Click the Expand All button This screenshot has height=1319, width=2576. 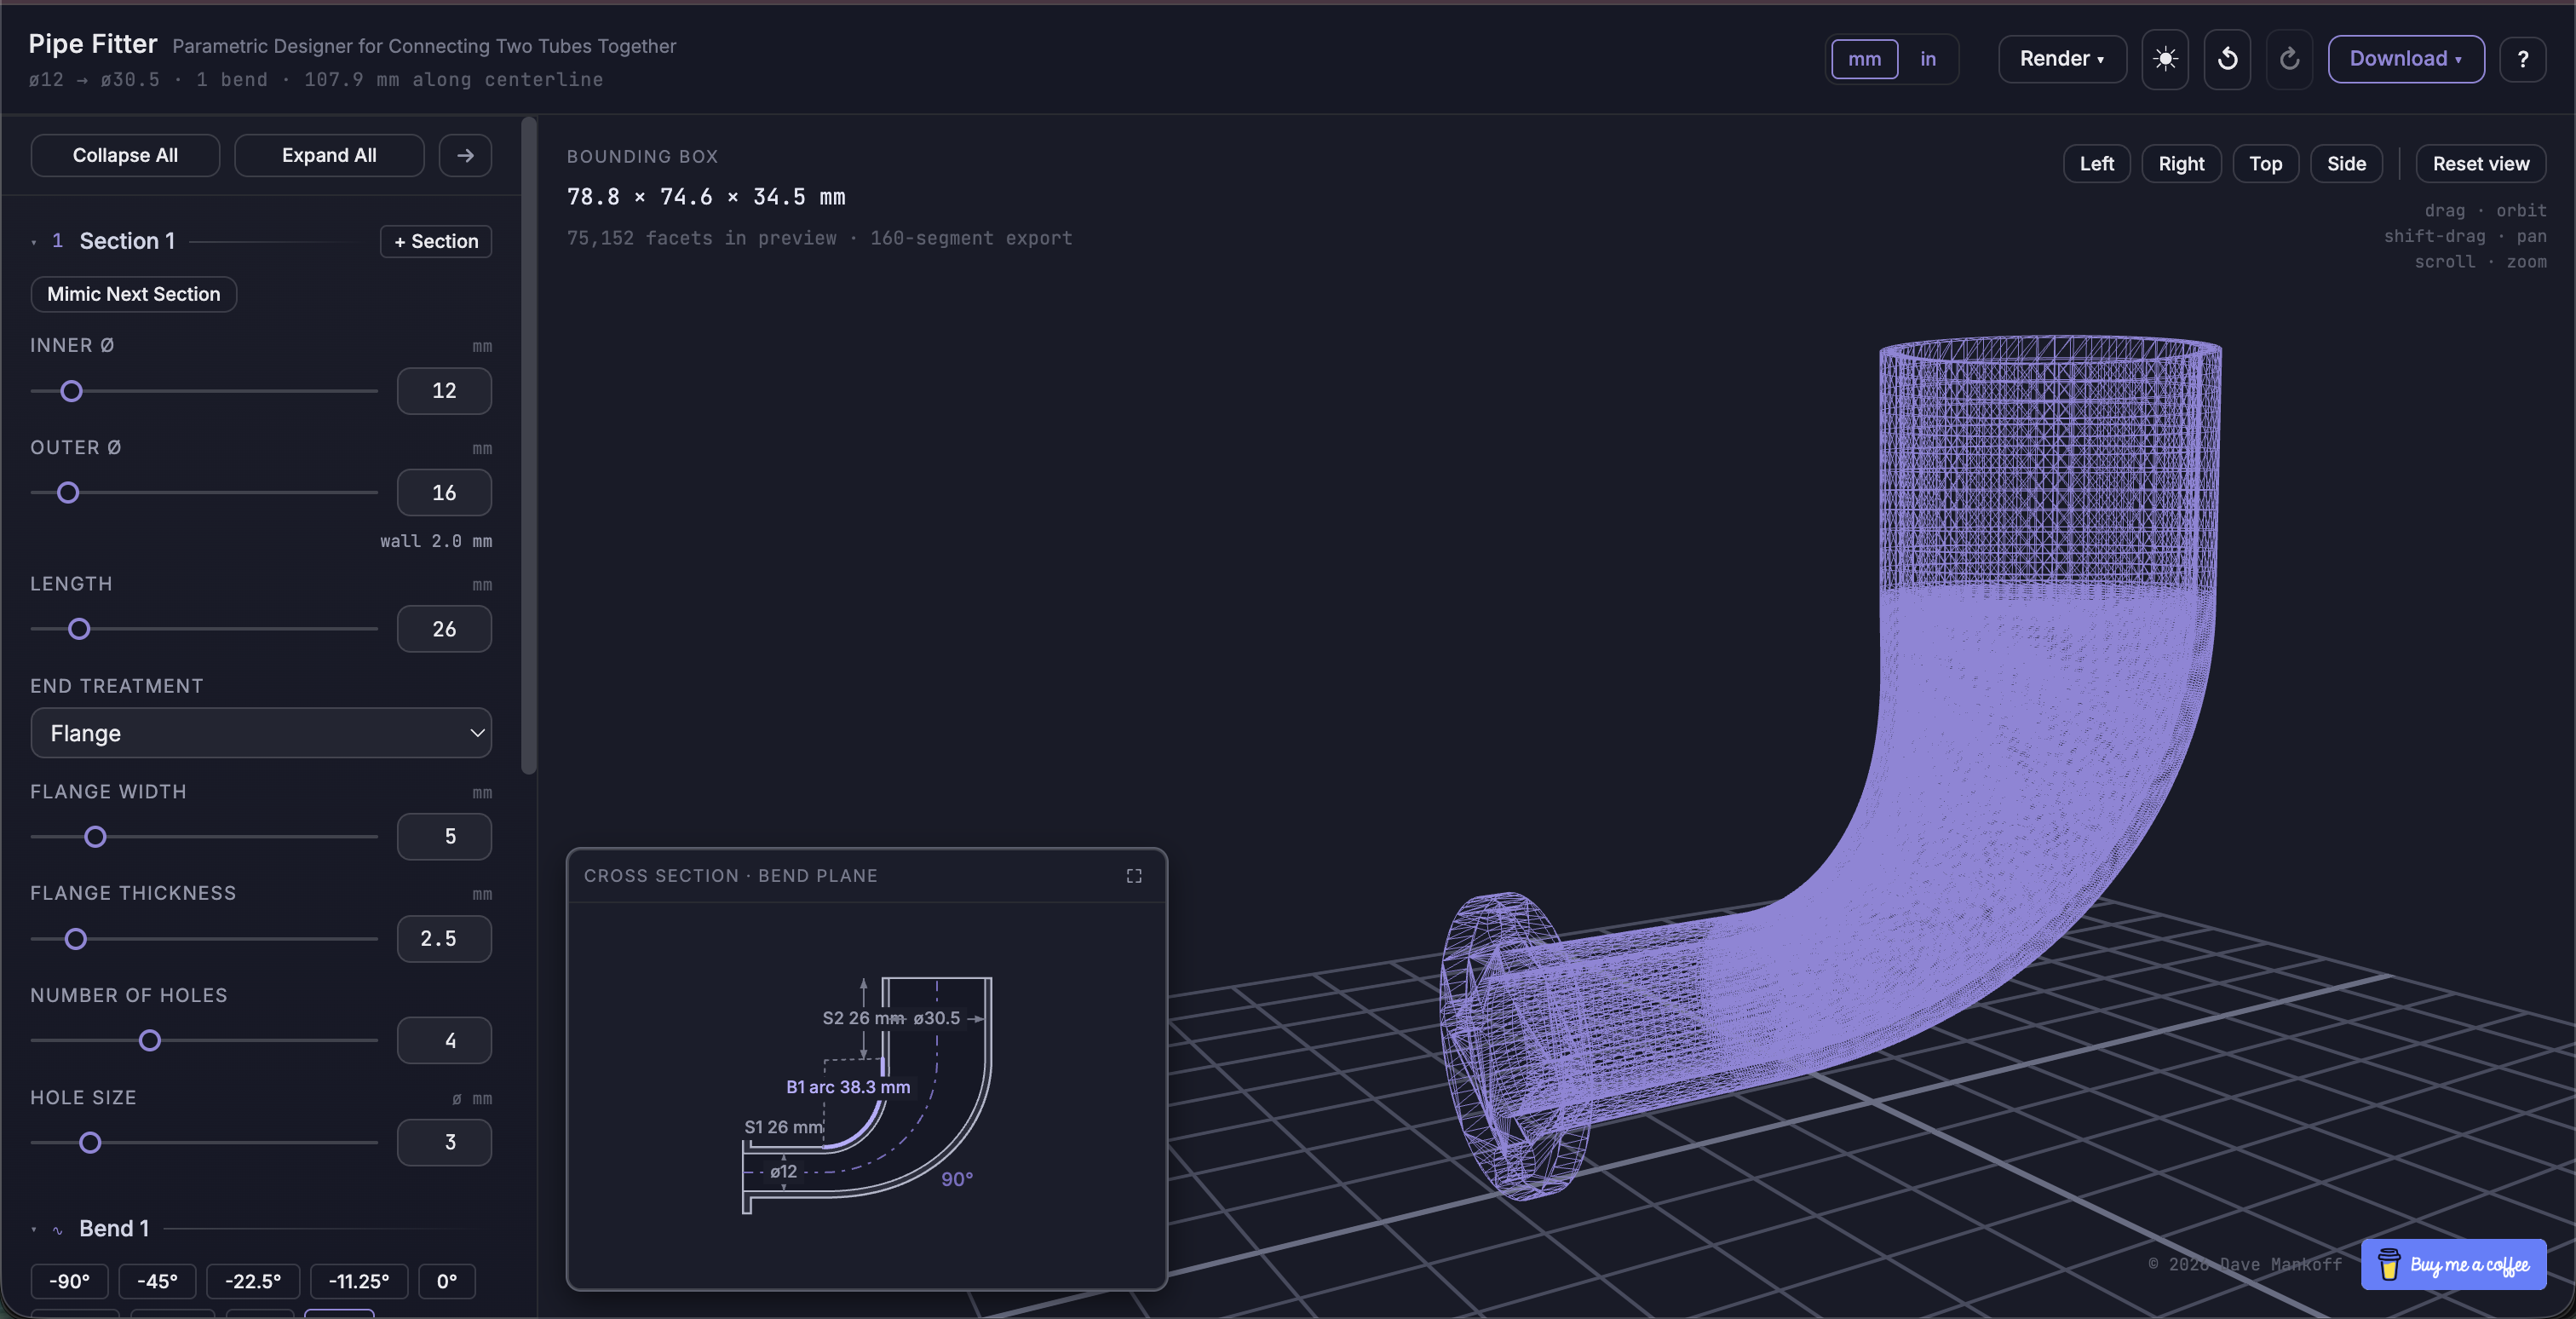coord(329,155)
